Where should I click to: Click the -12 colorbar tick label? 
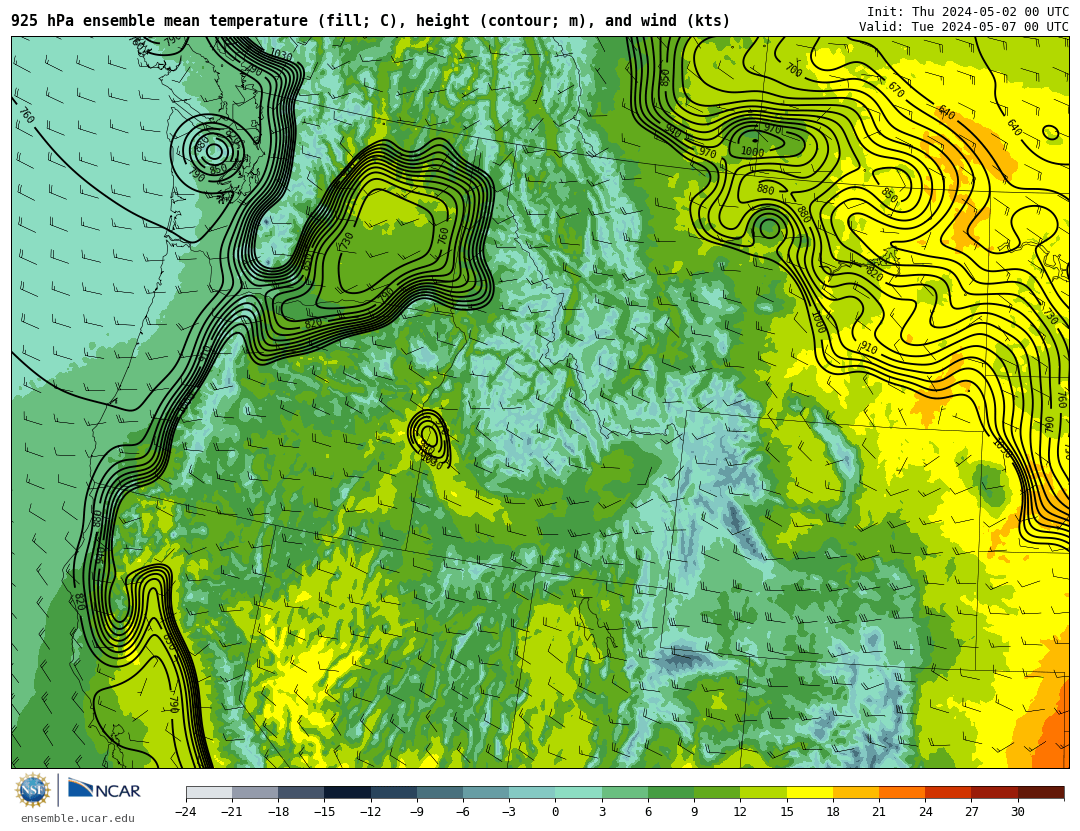click(371, 812)
